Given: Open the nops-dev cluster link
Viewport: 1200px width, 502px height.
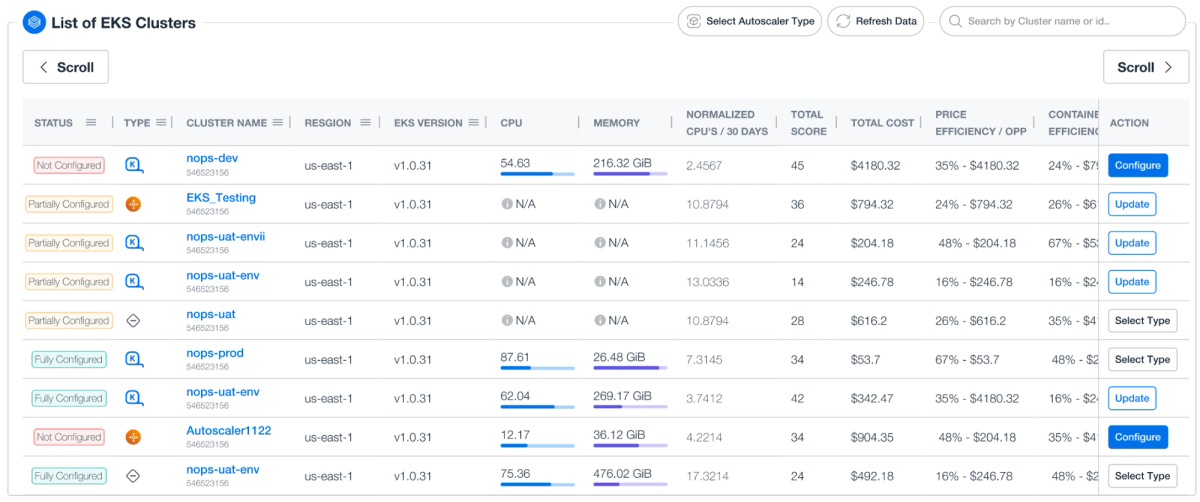Looking at the screenshot, I should click(x=212, y=159).
